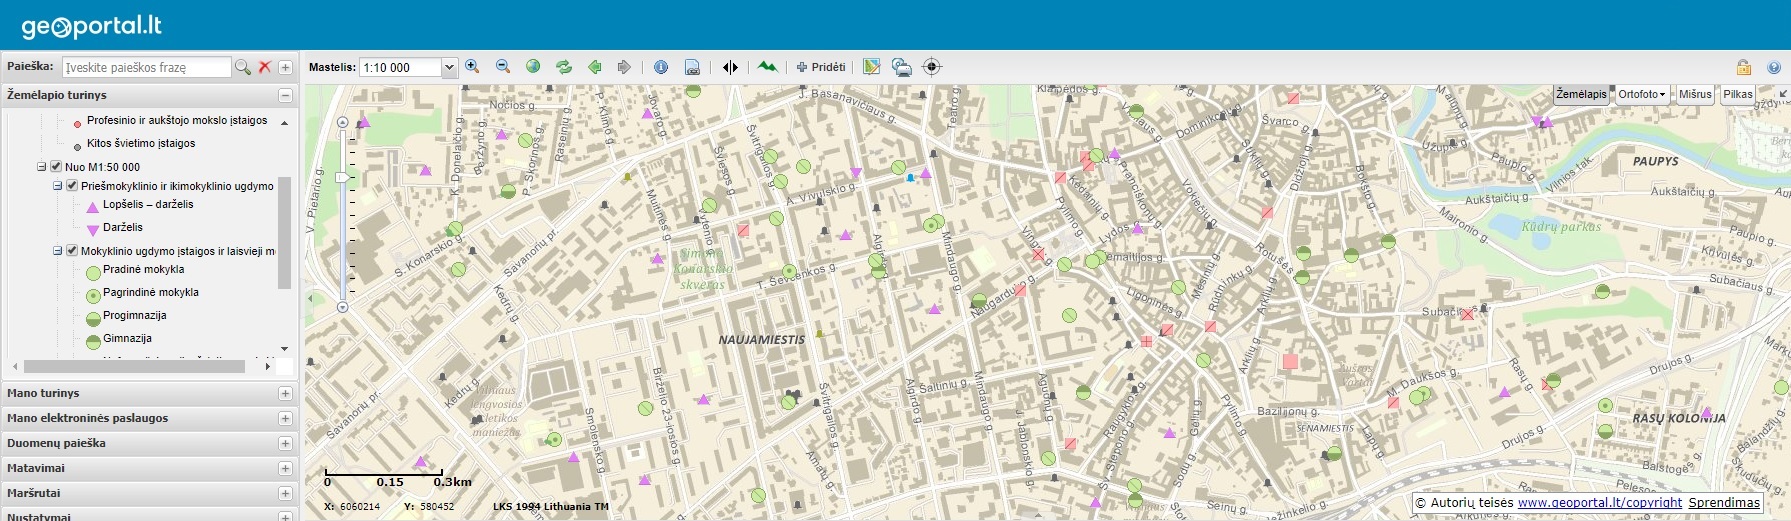Click the zoom out magnifier tool
Screen dimensions: 1791x521
coord(503,67)
